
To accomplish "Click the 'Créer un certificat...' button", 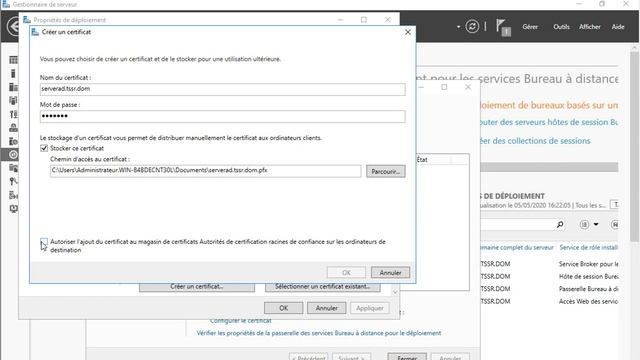I will [197, 287].
